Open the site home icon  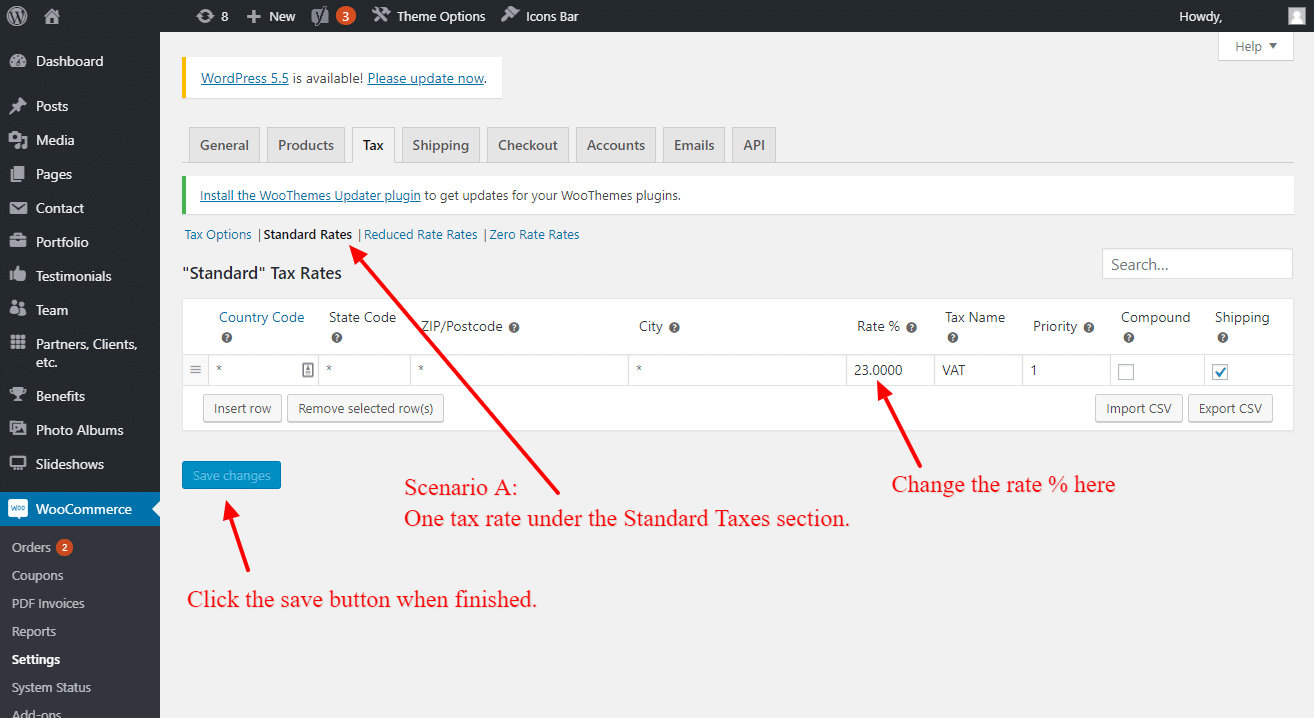click(x=52, y=16)
